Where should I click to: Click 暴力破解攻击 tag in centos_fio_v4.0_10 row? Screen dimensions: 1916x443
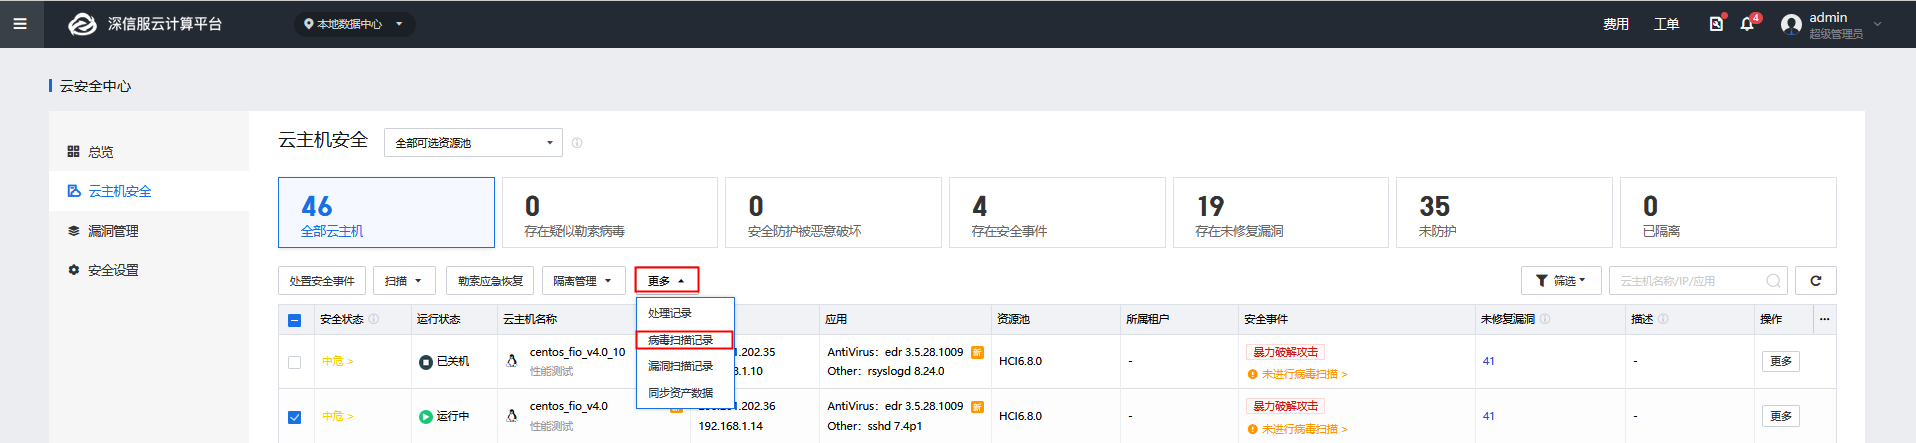pyautogui.click(x=1285, y=352)
